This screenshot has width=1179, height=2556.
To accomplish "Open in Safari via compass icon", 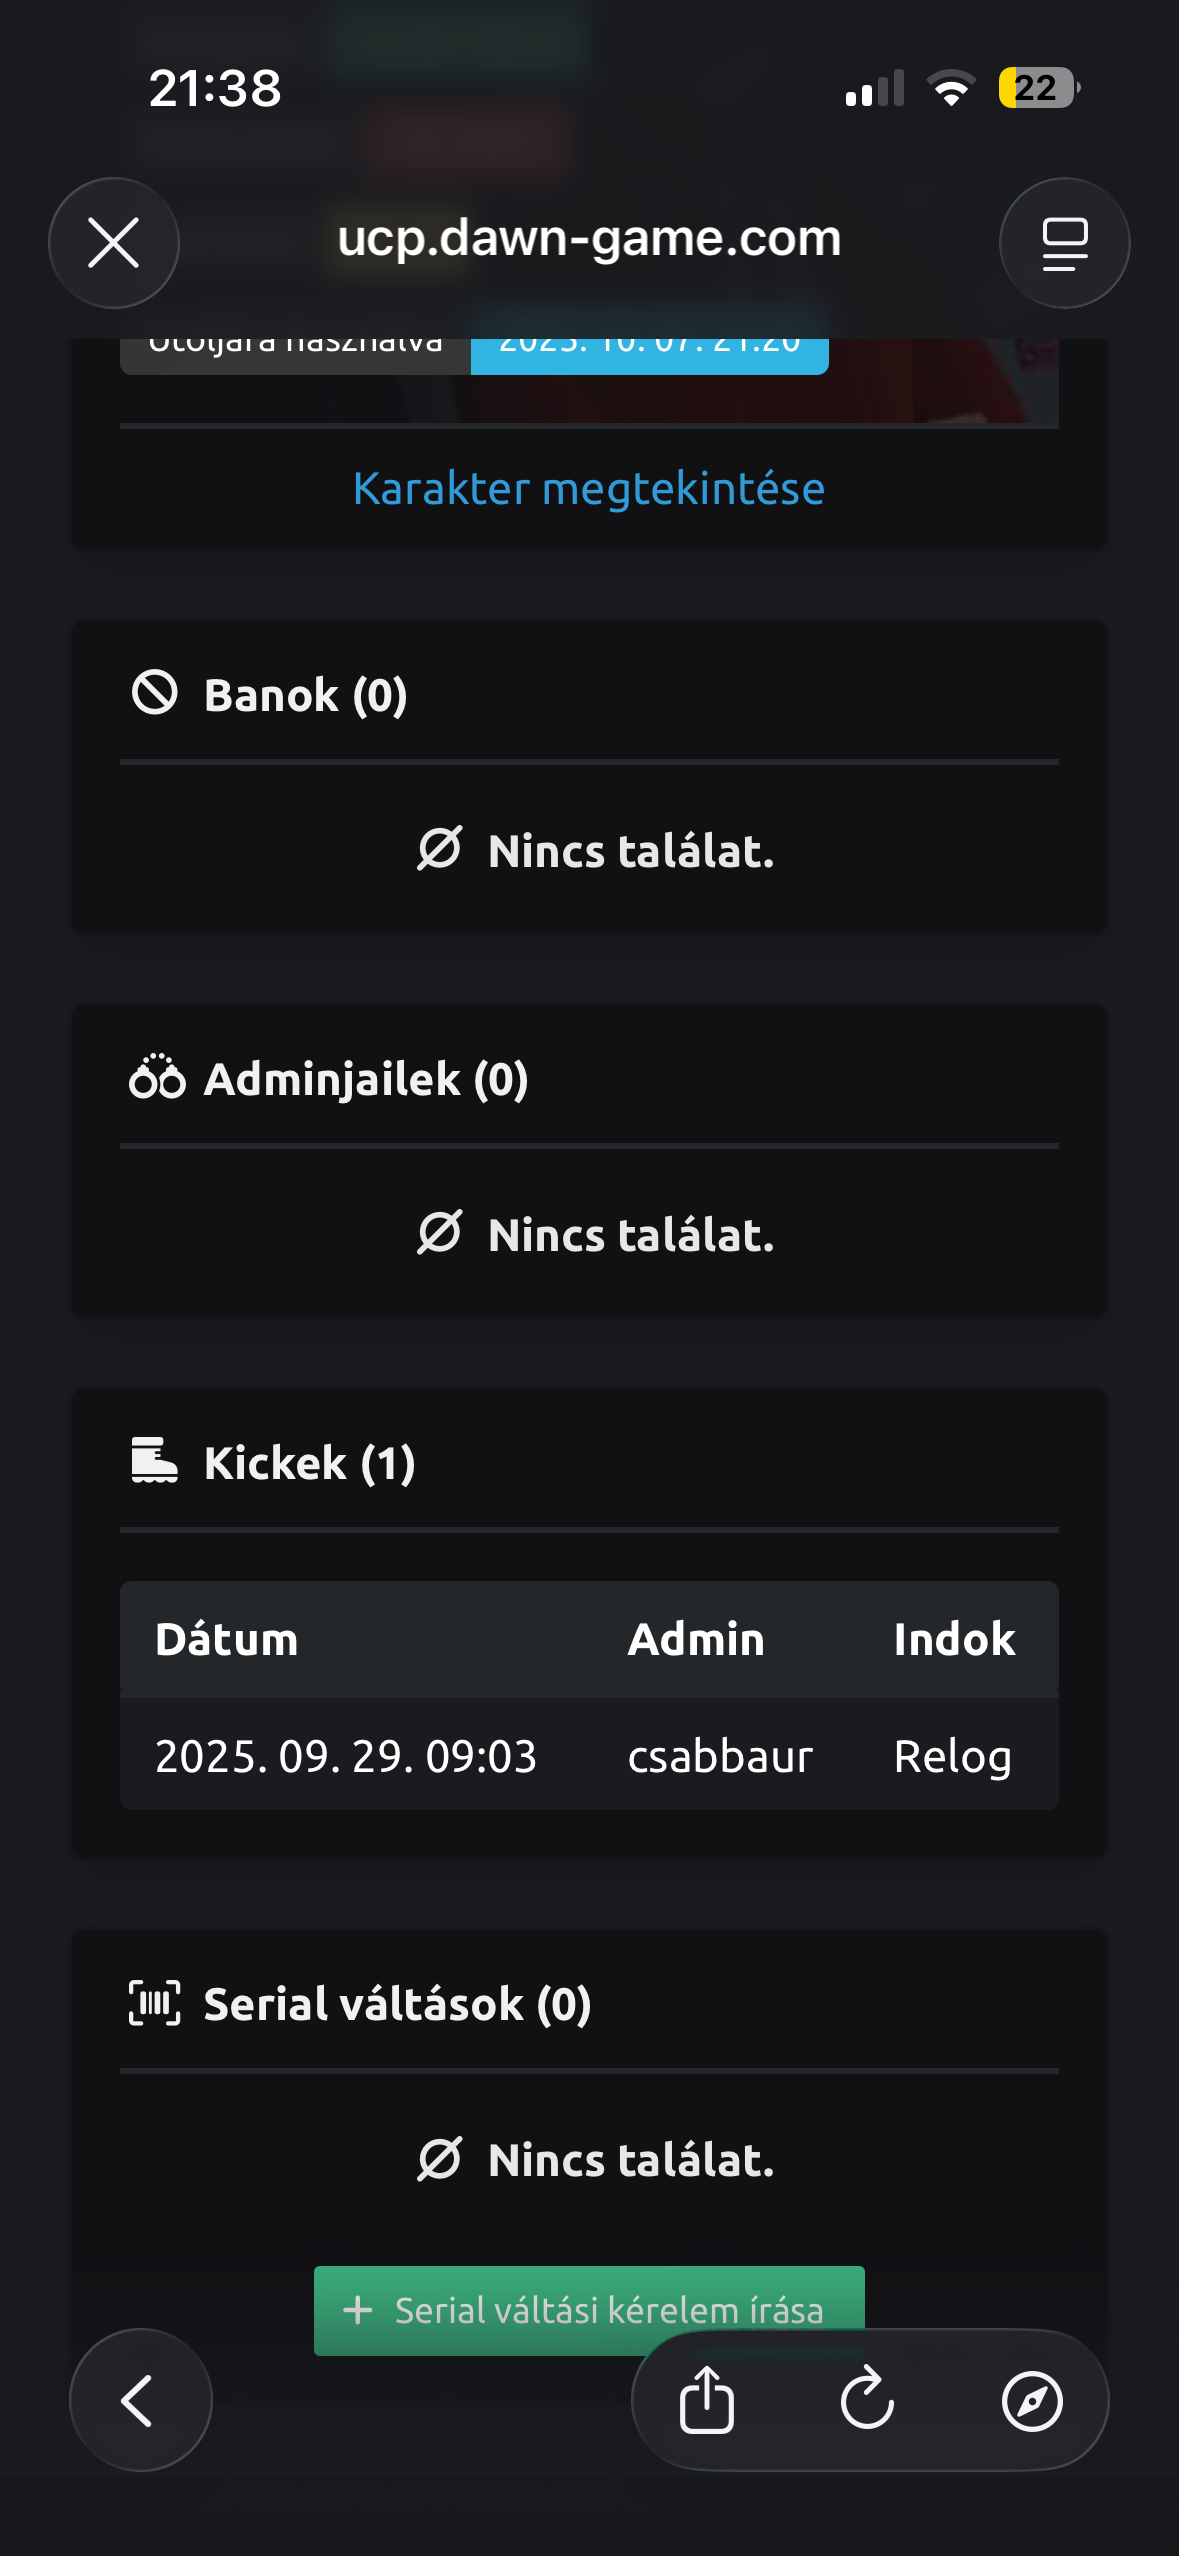I will tap(1032, 2399).
